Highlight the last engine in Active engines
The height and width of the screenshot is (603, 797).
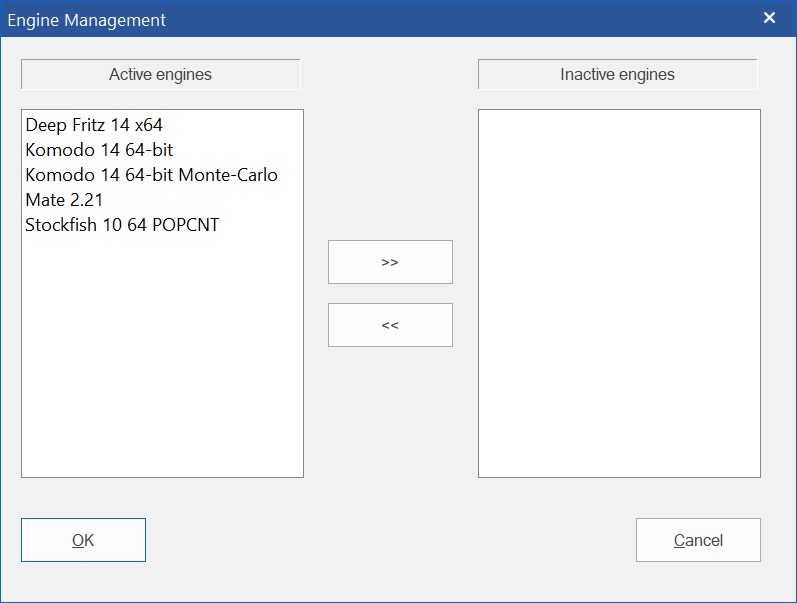click(122, 225)
